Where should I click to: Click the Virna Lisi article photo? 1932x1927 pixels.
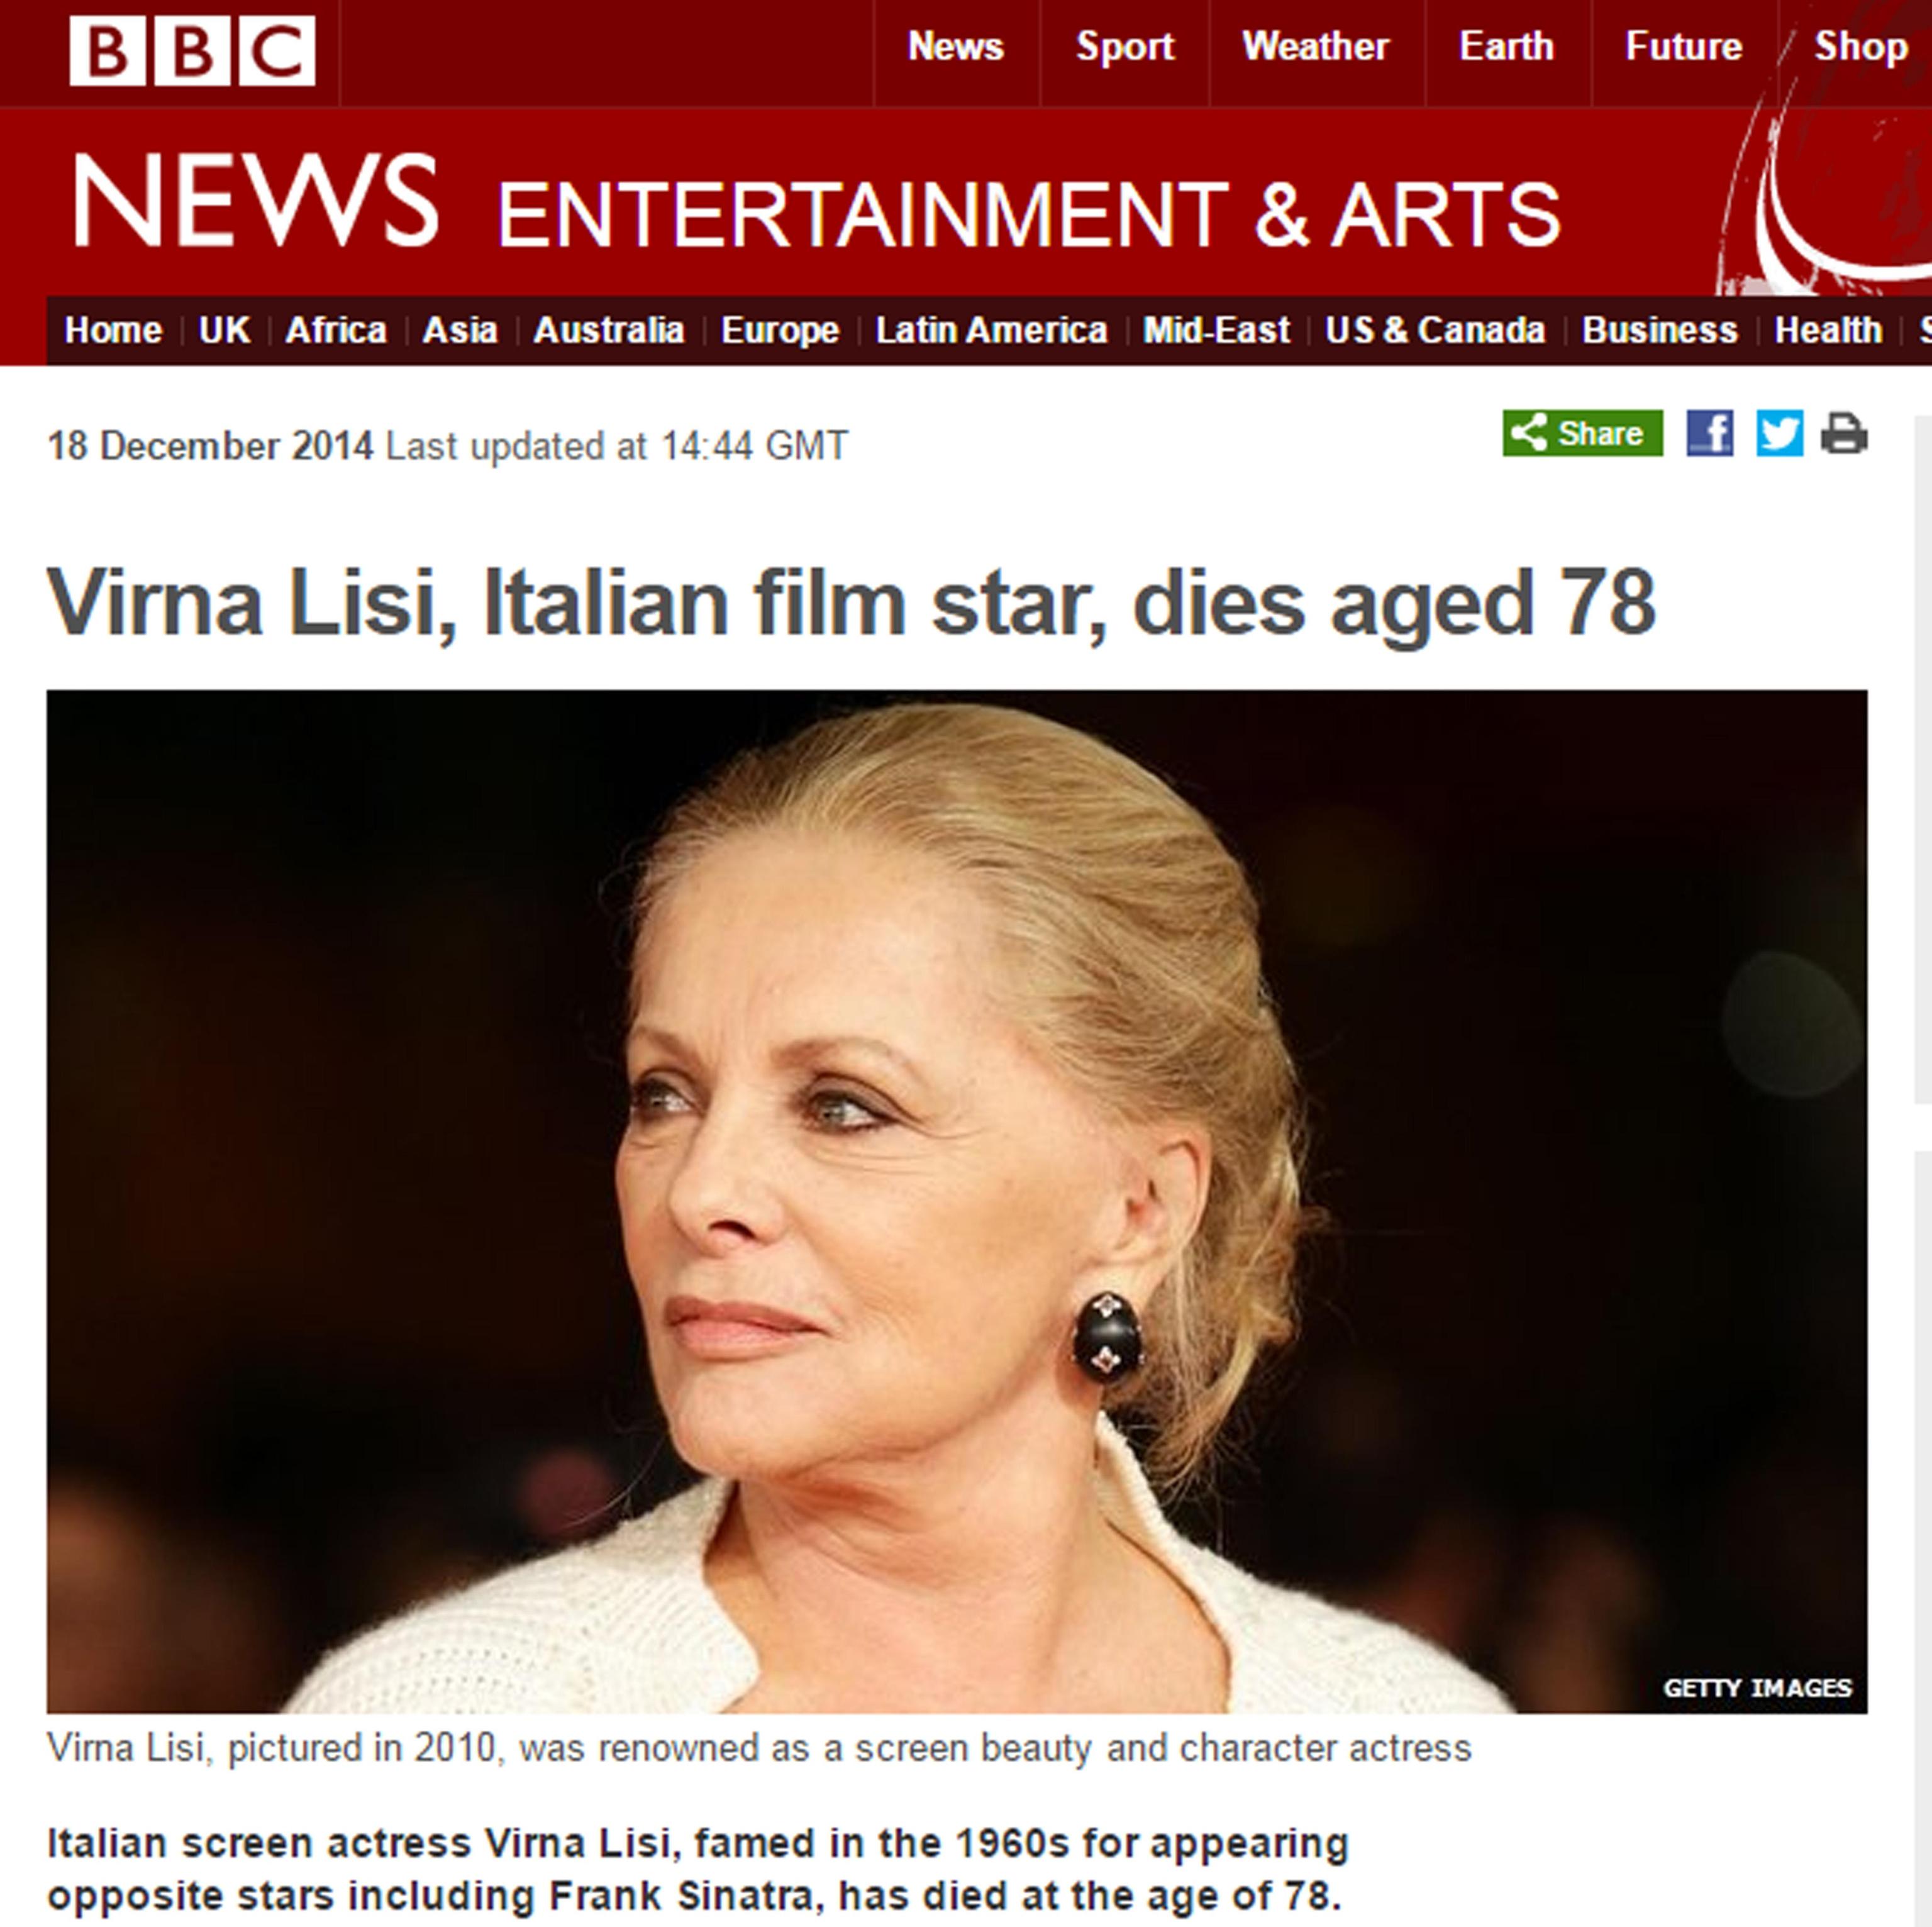pos(957,1201)
